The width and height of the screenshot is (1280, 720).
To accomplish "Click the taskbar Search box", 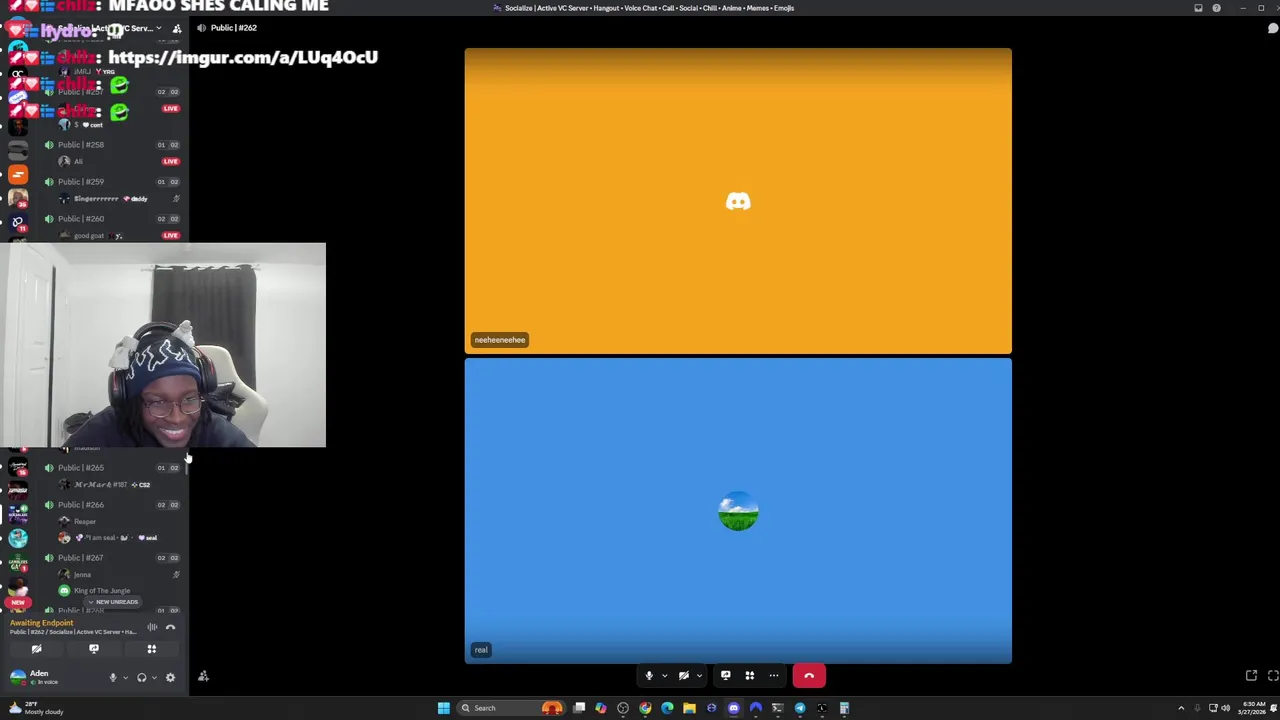I will (x=511, y=708).
